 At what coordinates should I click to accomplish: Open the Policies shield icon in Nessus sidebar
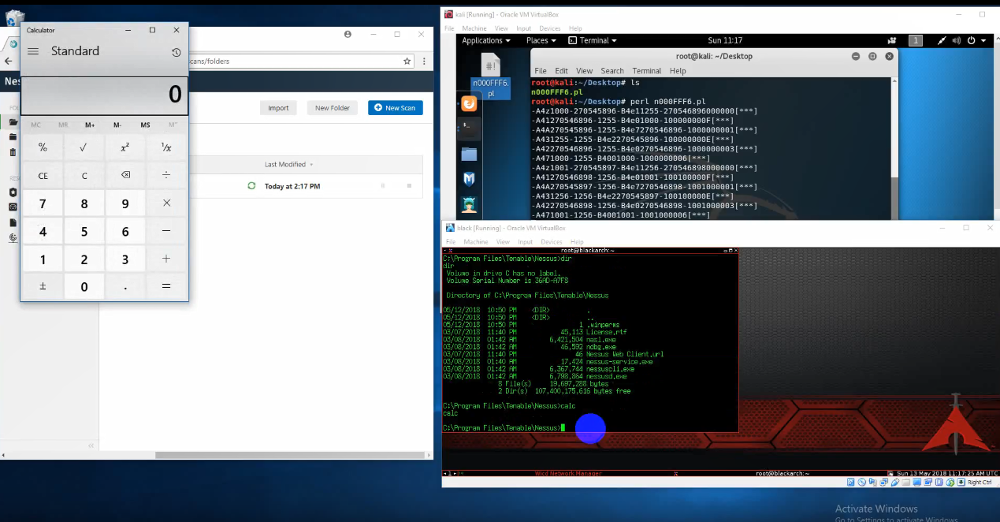13,192
